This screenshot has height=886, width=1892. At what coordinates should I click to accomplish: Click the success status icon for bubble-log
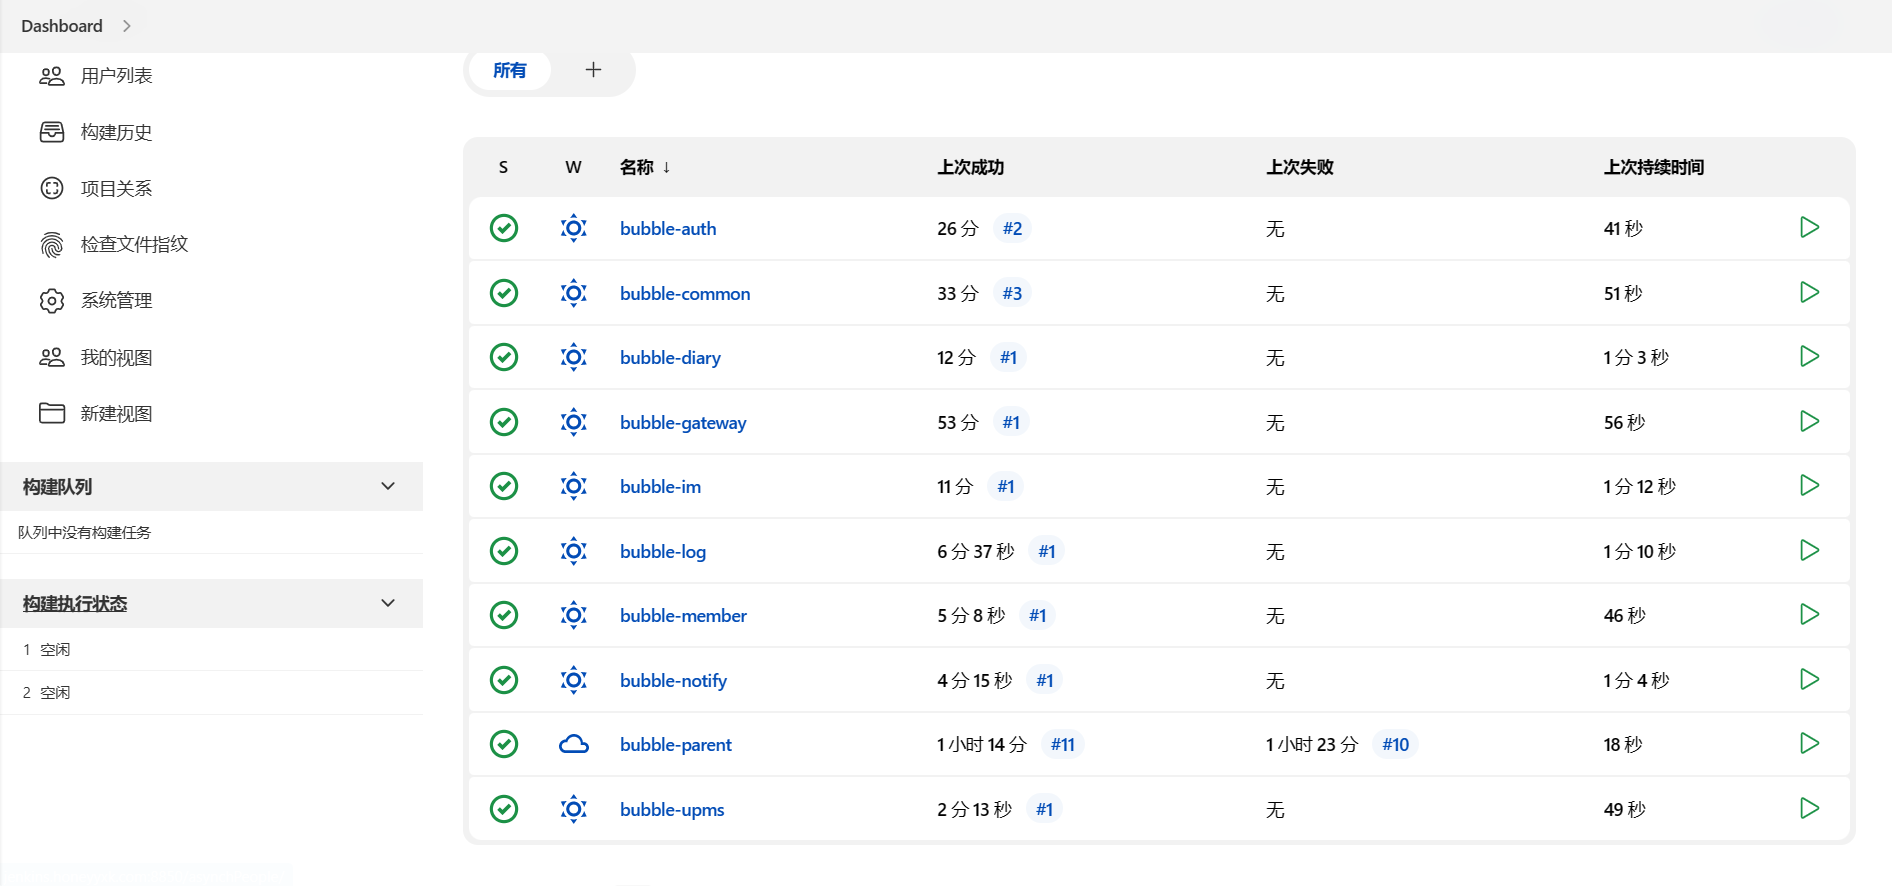click(x=504, y=551)
